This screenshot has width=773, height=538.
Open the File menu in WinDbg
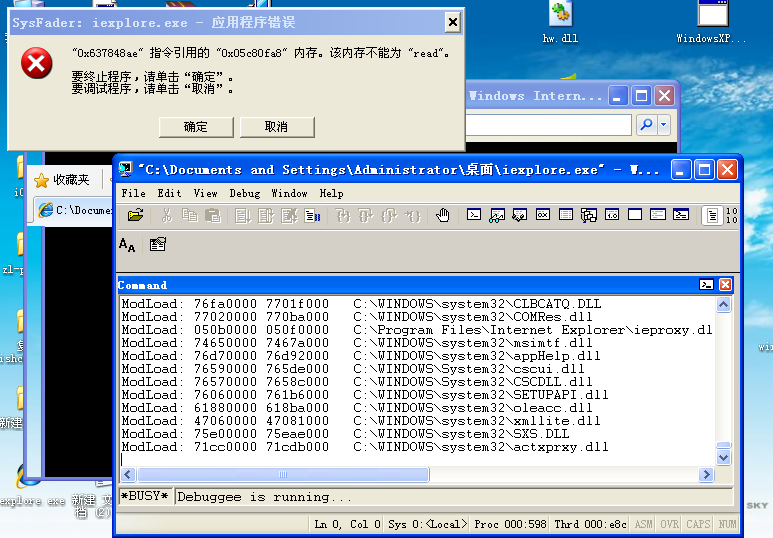pos(133,193)
